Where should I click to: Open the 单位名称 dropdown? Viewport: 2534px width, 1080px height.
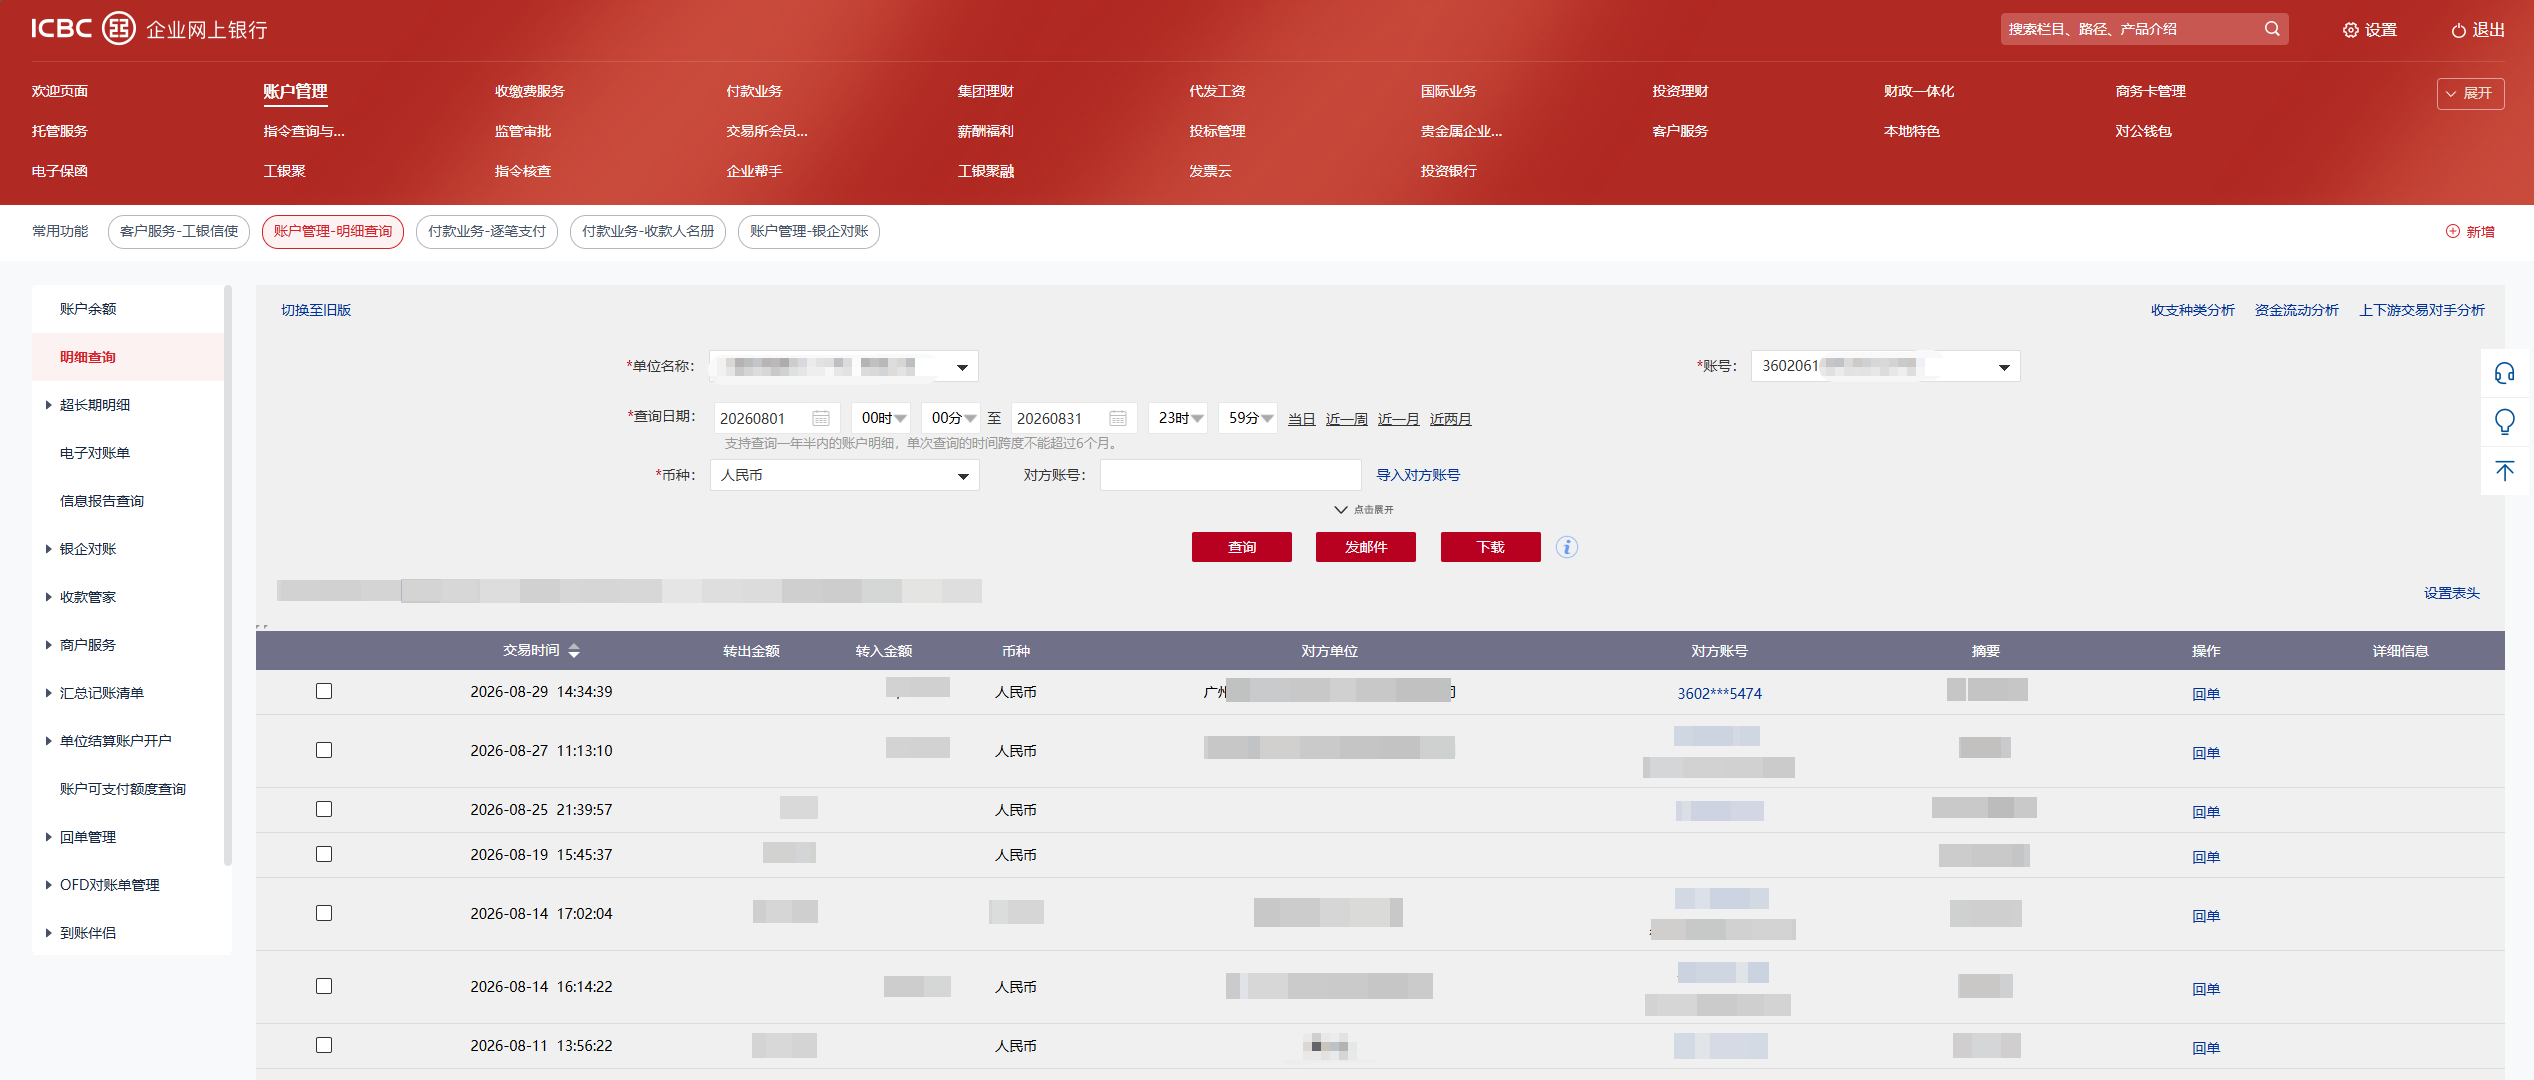point(843,366)
